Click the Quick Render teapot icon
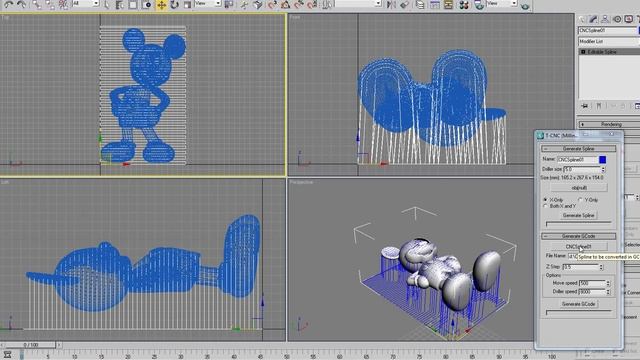This screenshot has width=640, height=360. click(x=525, y=5)
